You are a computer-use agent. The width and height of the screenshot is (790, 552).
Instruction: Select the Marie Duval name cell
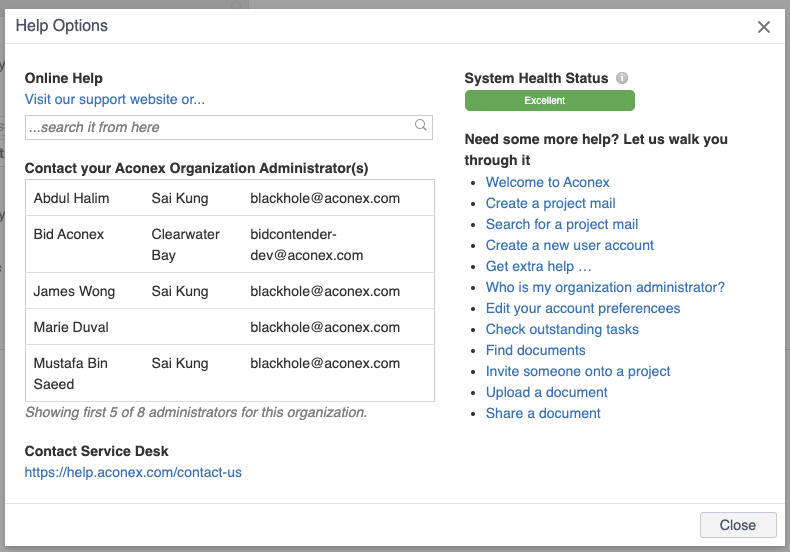coord(71,327)
